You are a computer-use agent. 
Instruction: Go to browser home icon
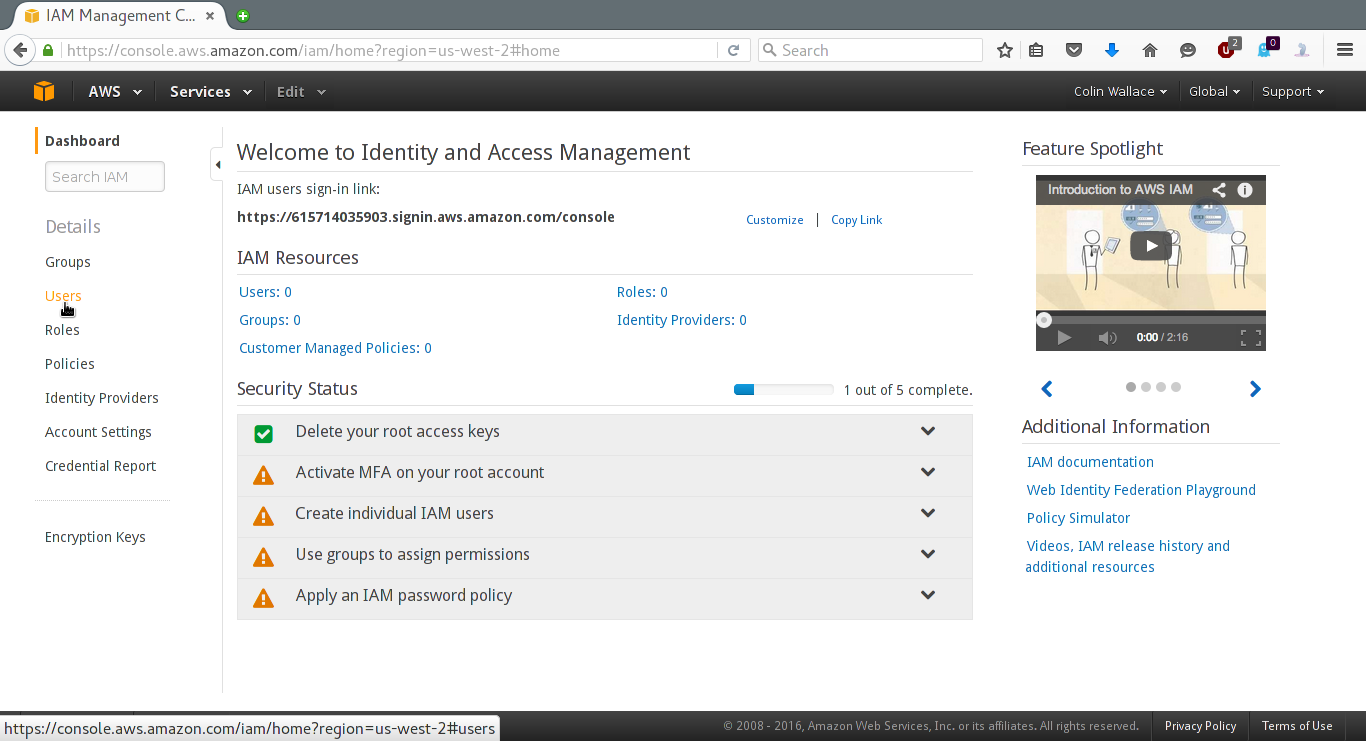pyautogui.click(x=1150, y=50)
